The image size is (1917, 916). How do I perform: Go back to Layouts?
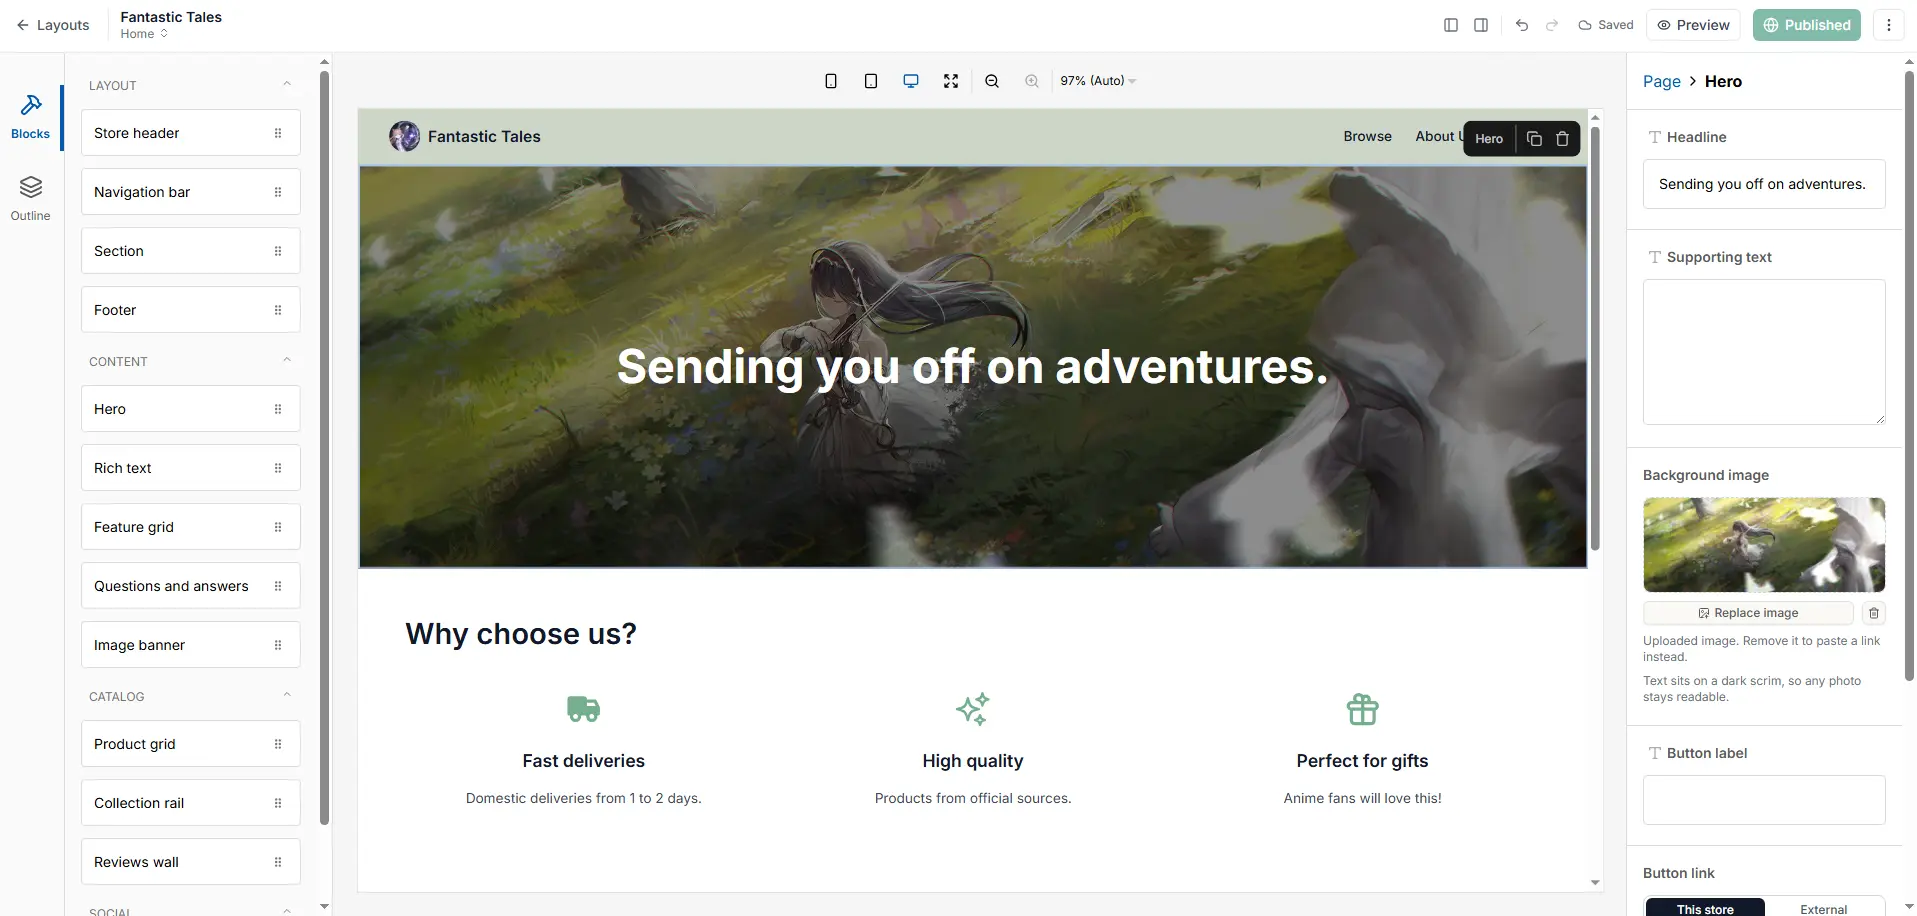point(53,25)
